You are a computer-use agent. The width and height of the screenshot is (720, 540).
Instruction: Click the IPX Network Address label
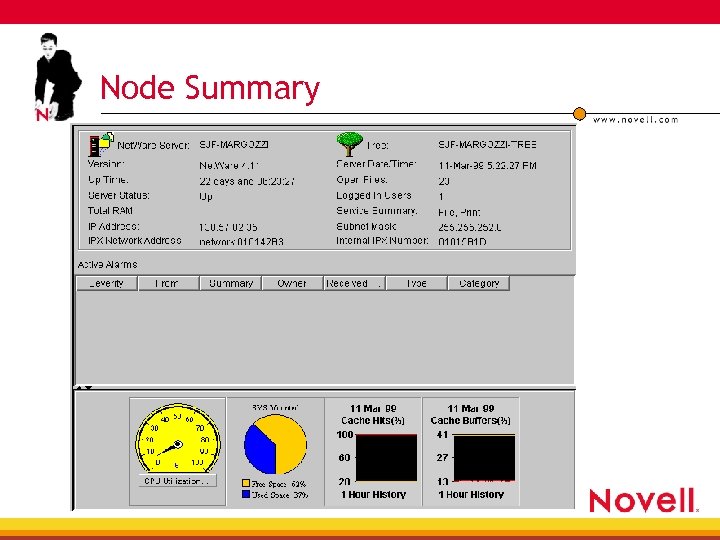[x=135, y=241]
